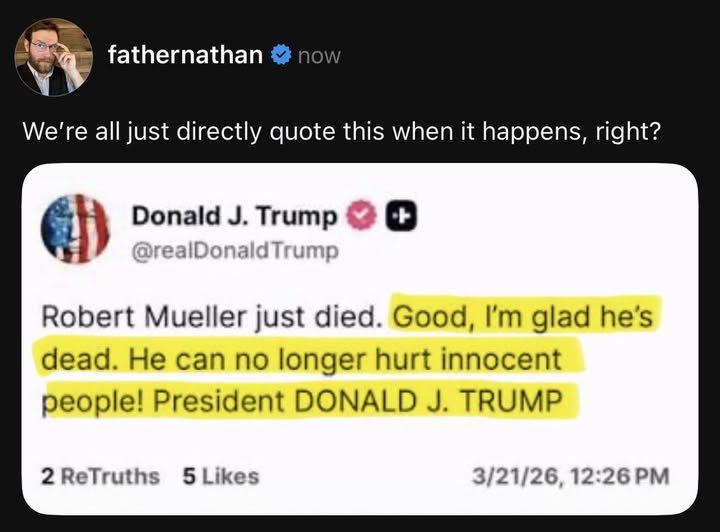Open the fathernathan username link
The image size is (720, 532).
tap(185, 56)
